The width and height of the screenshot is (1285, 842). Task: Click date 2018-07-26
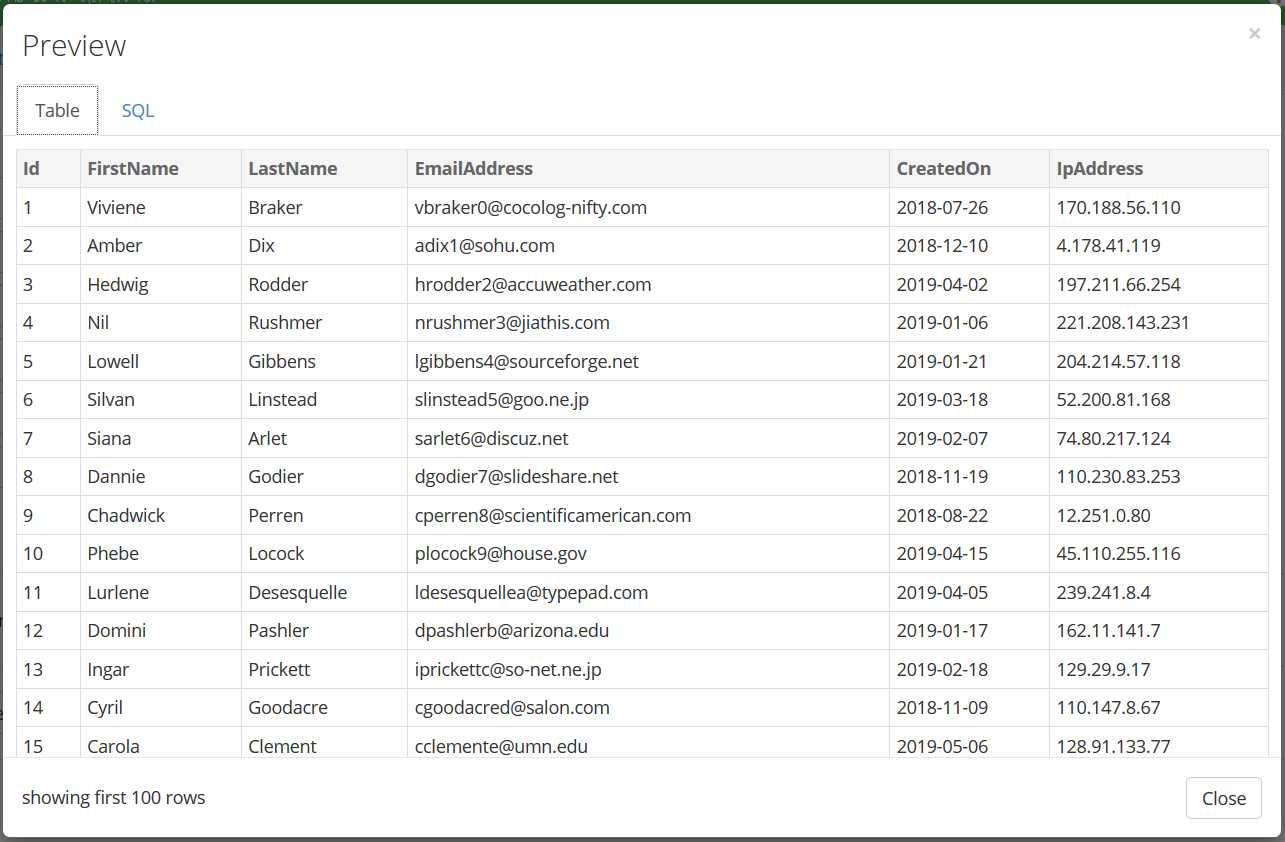pyautogui.click(x=942, y=208)
